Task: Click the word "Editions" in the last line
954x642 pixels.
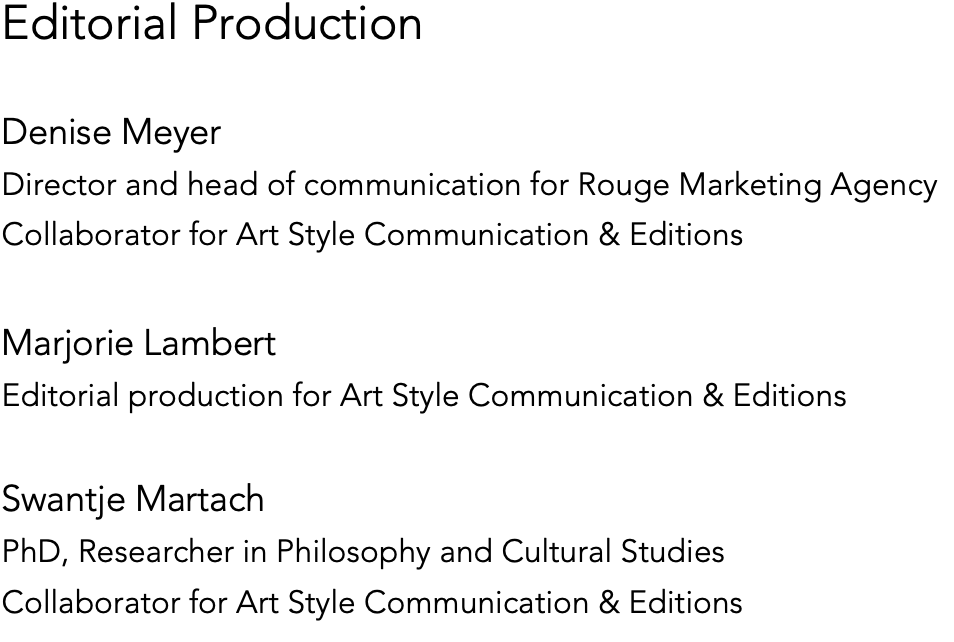Action: tap(686, 603)
